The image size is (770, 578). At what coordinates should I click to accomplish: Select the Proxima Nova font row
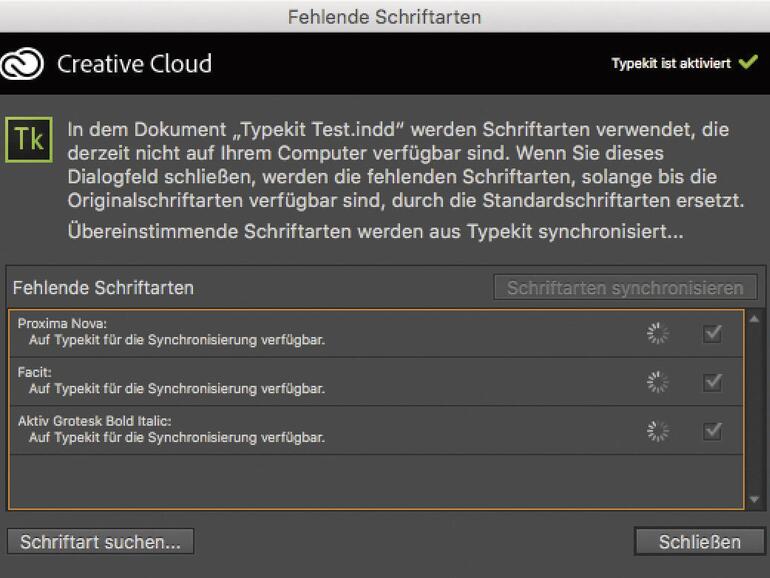[x=376, y=333]
